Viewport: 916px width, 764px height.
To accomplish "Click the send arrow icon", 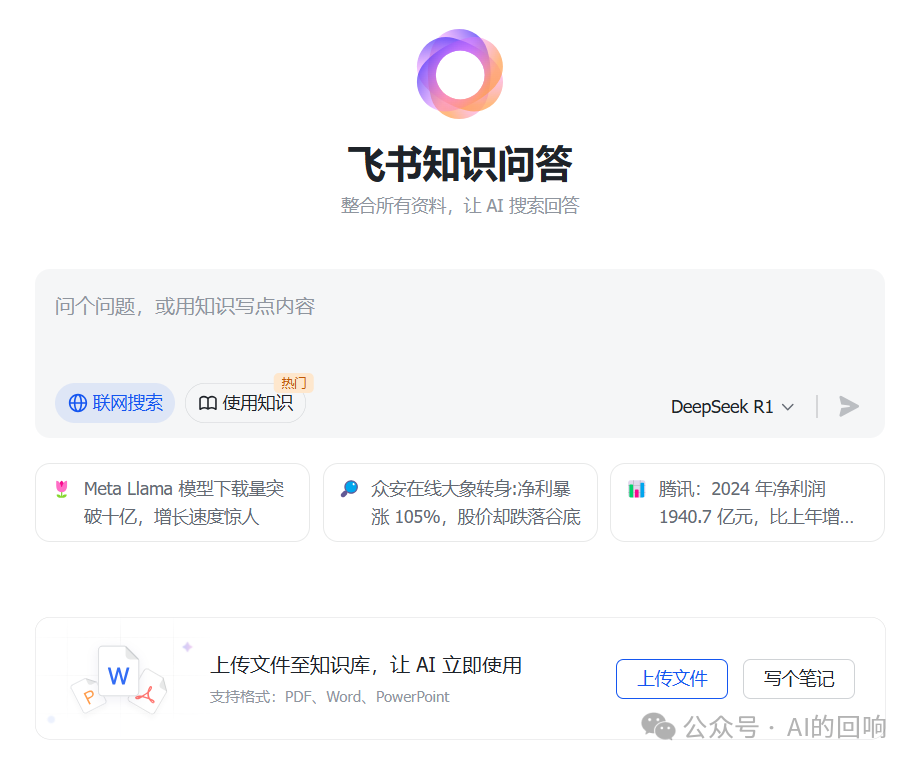I will tap(849, 406).
